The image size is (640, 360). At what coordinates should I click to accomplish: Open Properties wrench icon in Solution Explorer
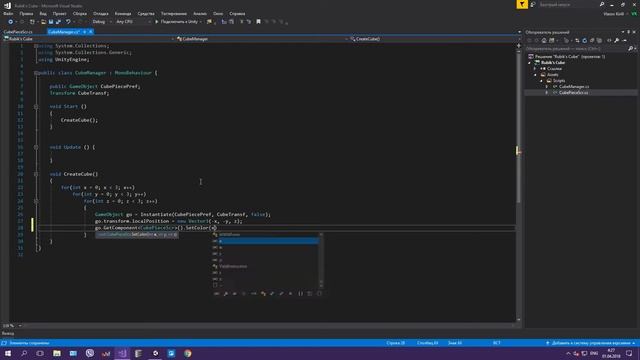coord(617,40)
